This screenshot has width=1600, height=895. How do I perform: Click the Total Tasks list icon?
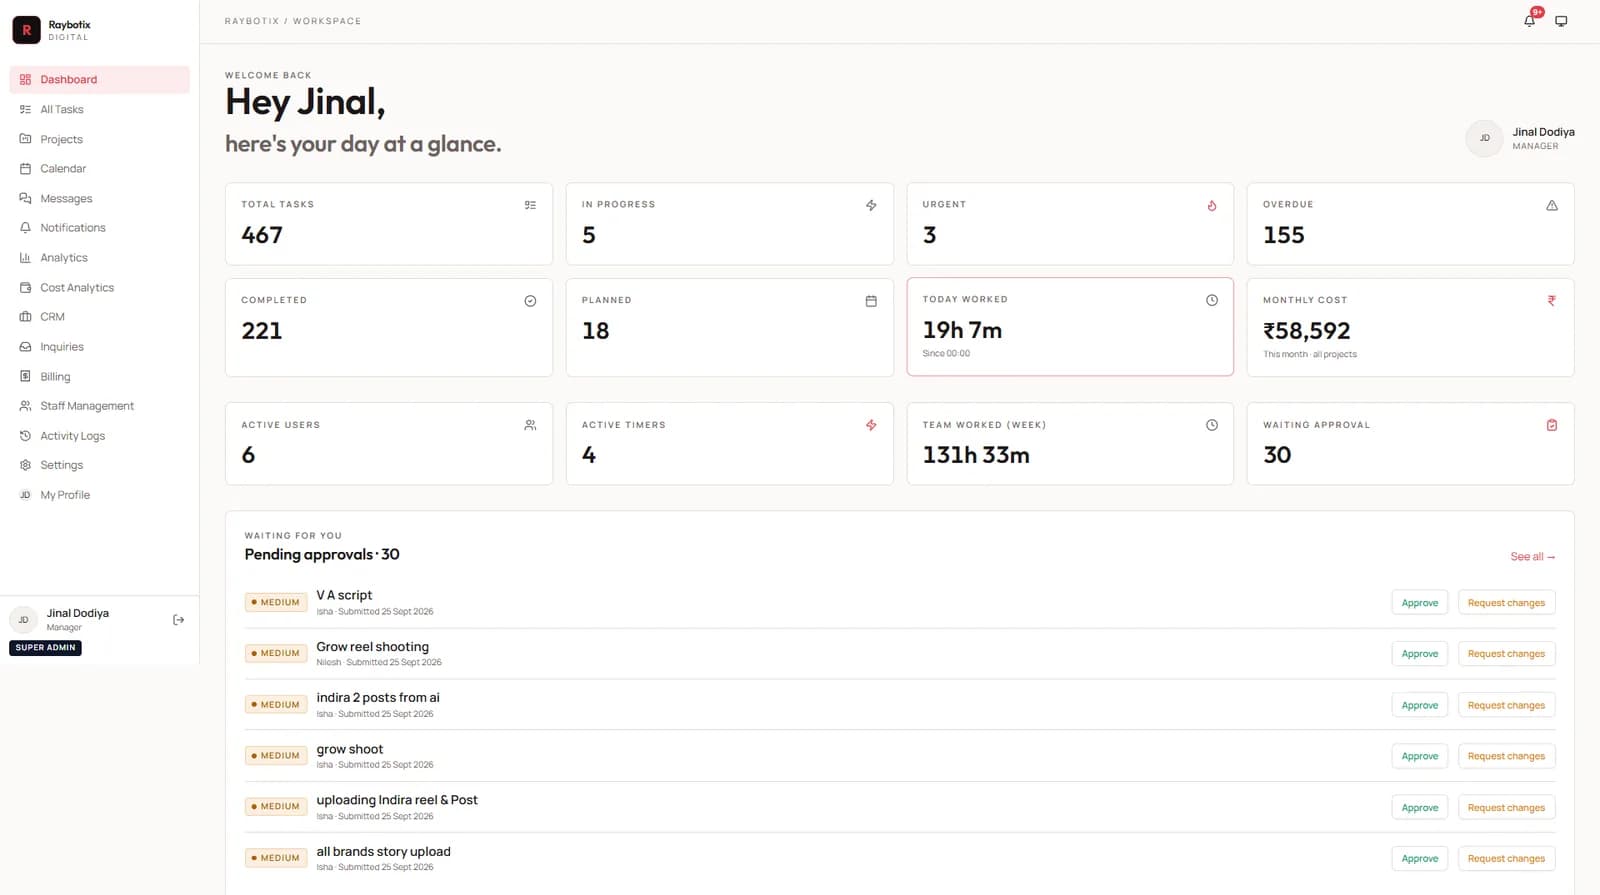(x=530, y=205)
